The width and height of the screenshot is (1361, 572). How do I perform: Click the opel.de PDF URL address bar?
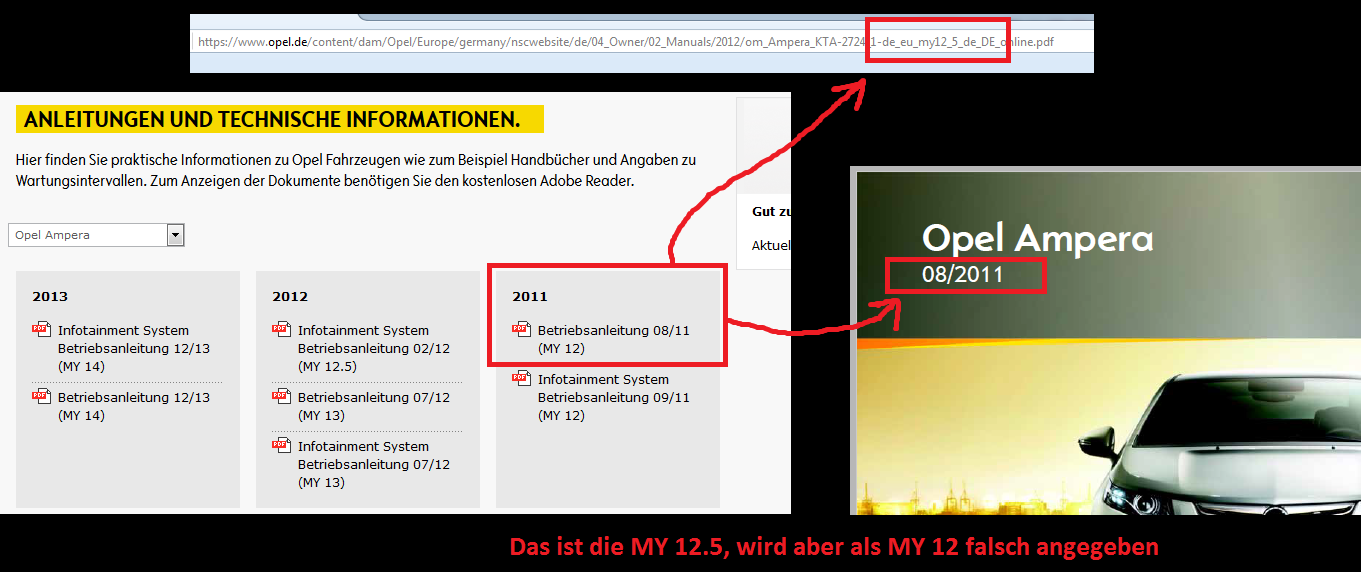(625, 42)
